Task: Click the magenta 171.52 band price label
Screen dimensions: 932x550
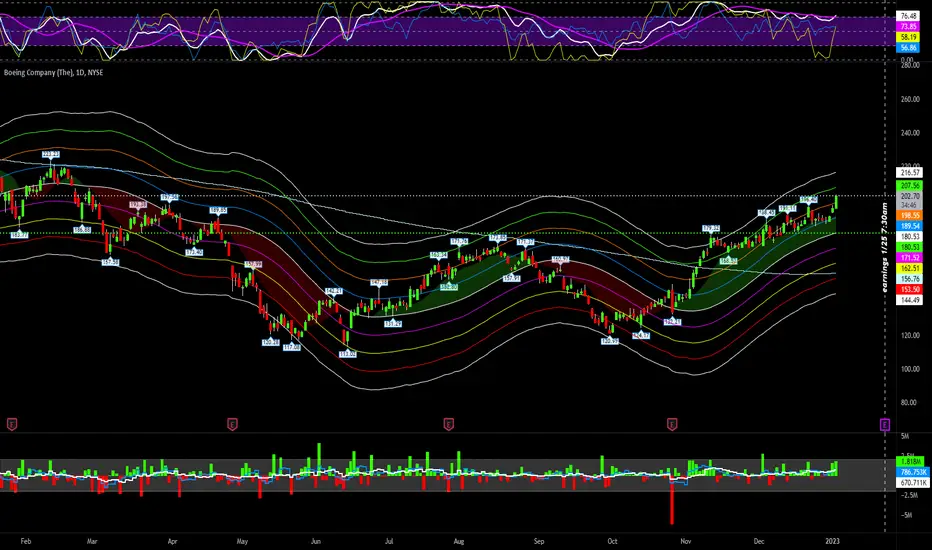Action: click(x=910, y=257)
